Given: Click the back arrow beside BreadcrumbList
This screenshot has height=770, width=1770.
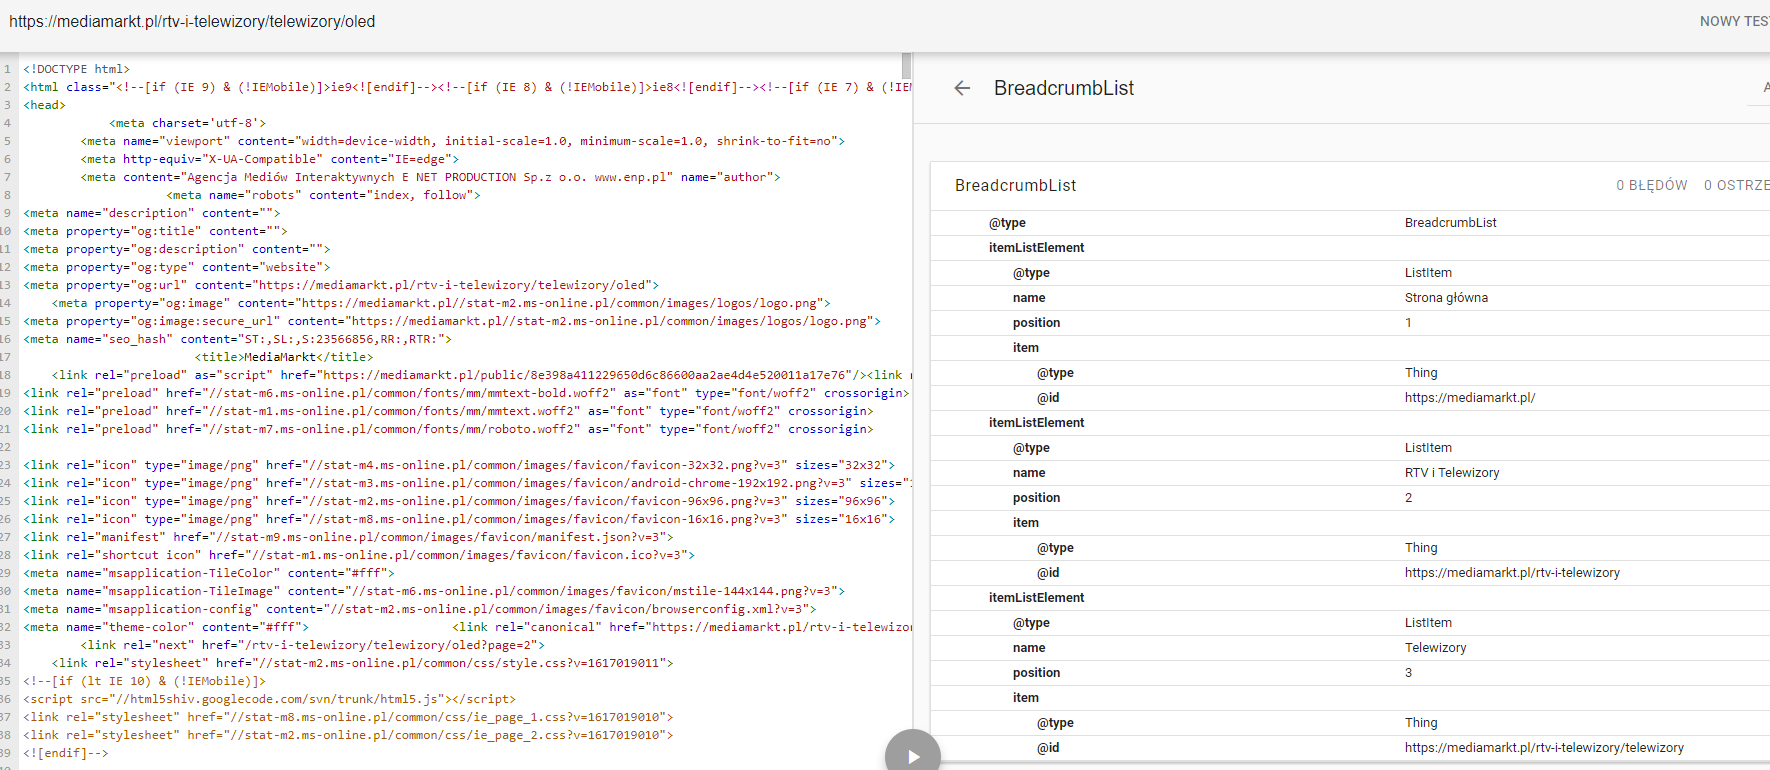Looking at the screenshot, I should pos(962,88).
